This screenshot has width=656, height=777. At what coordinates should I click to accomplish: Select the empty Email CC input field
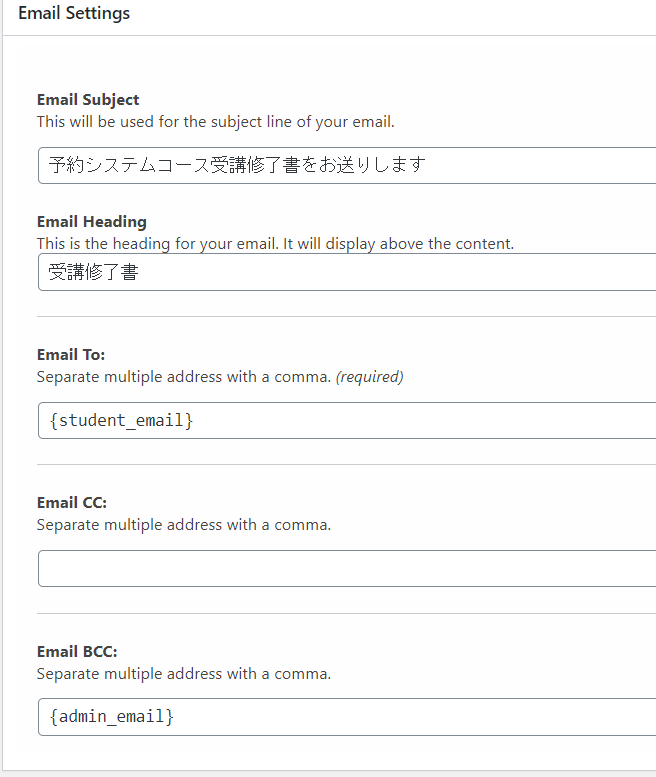point(347,568)
